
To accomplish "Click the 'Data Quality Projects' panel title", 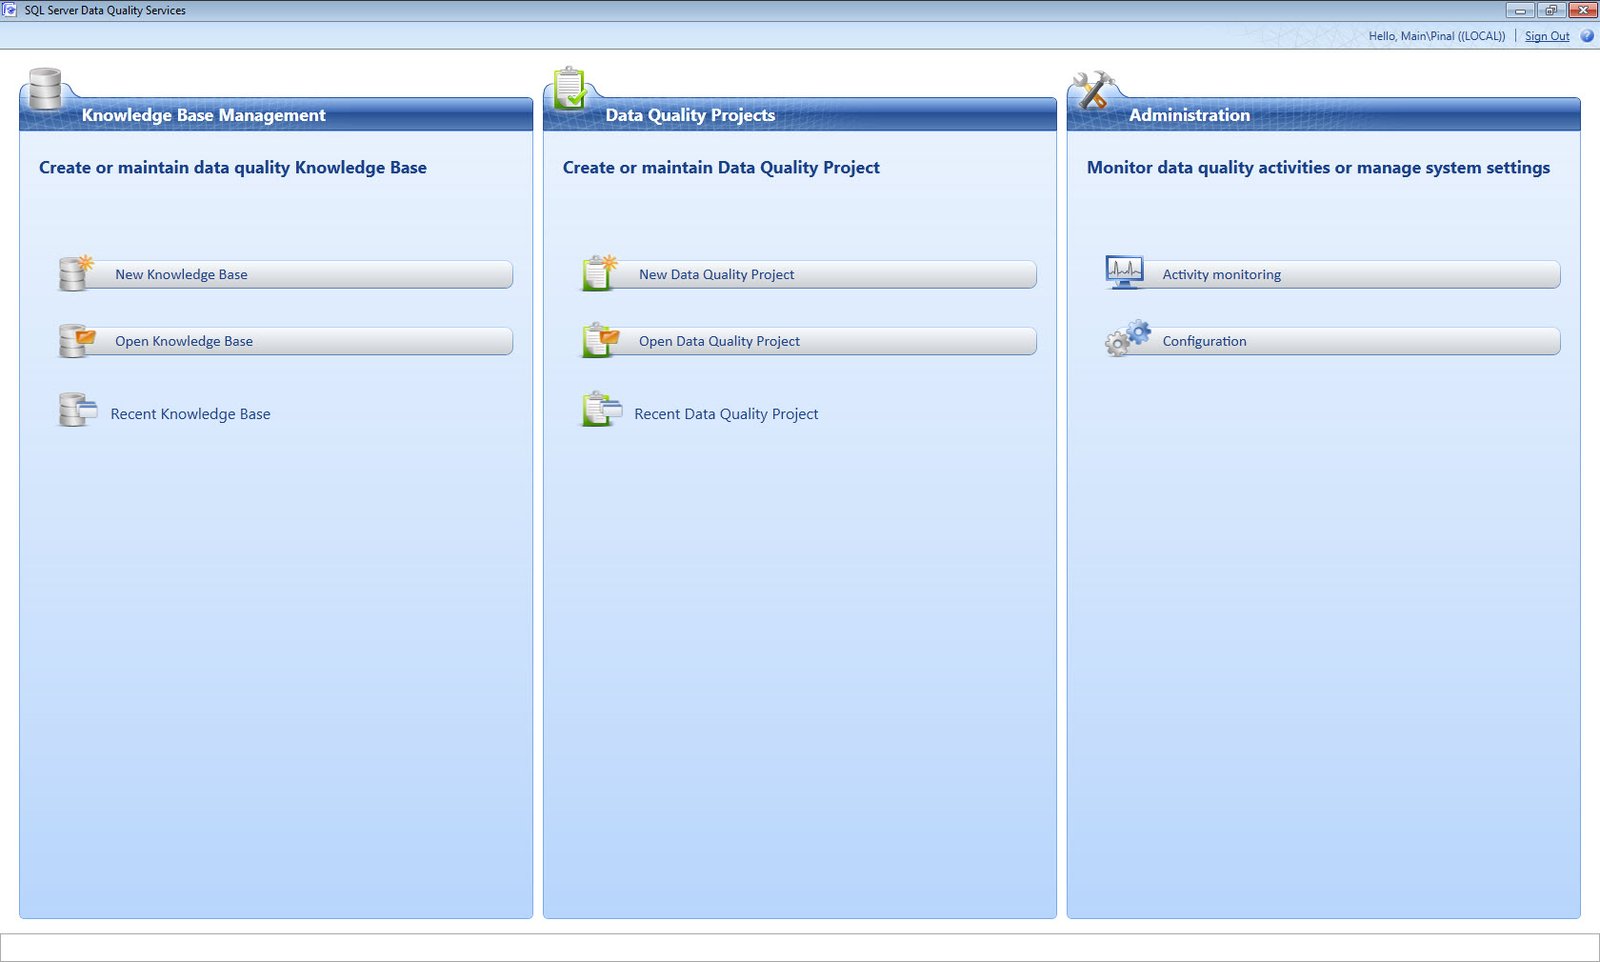I will [x=690, y=115].
